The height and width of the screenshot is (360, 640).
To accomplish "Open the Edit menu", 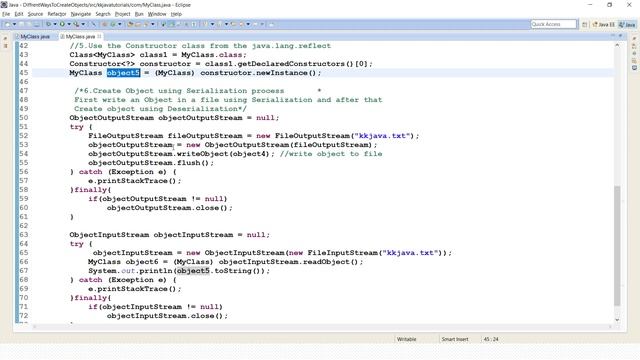I will coord(19,14).
